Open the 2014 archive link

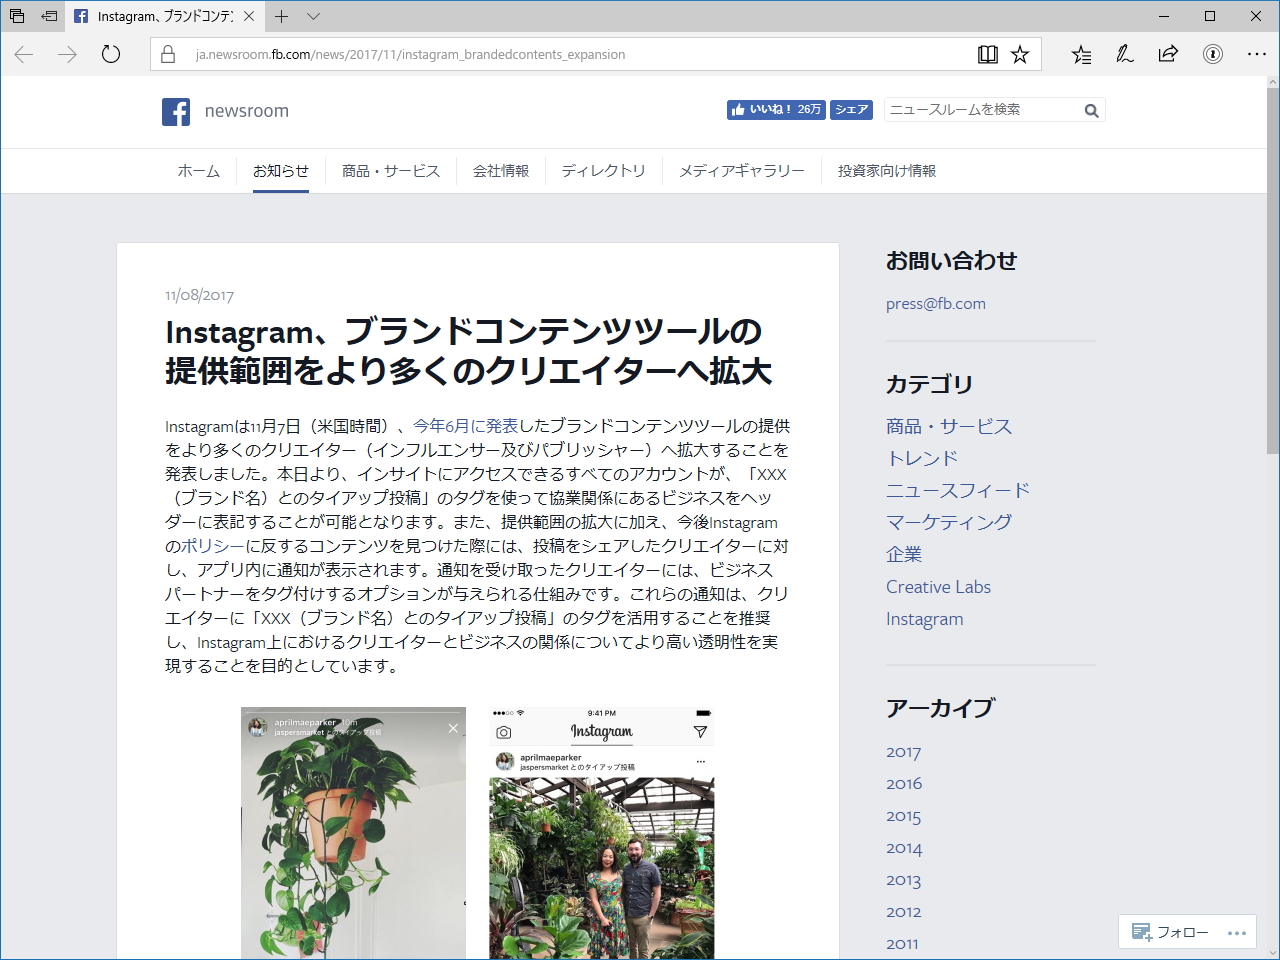tap(904, 848)
